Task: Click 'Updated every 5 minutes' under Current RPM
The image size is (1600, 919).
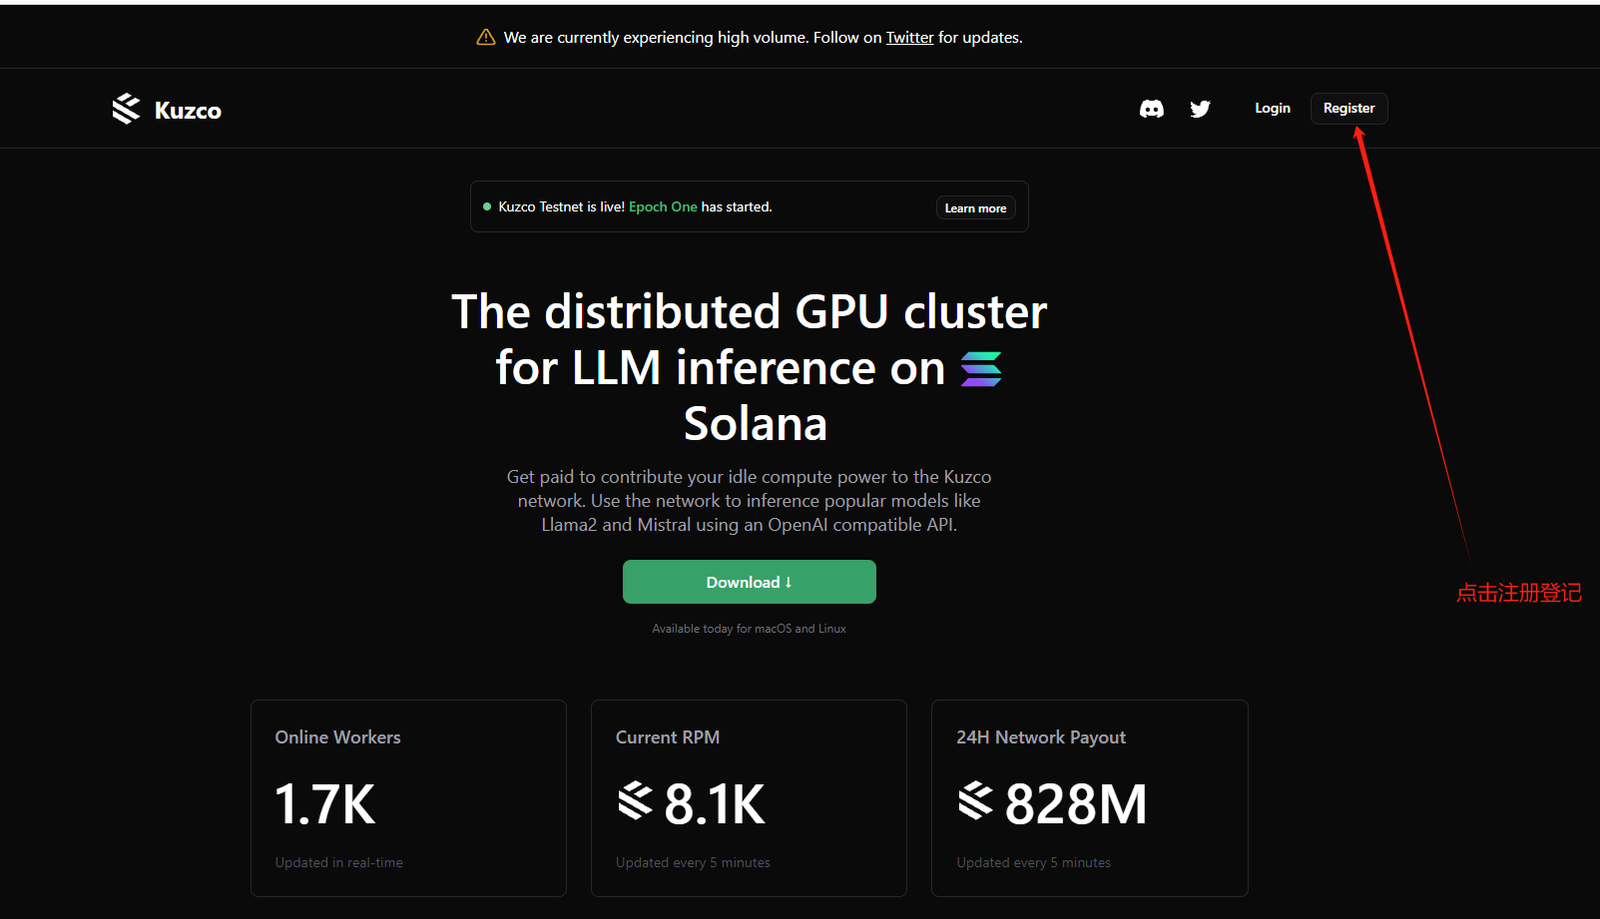Action: pyautogui.click(x=693, y=862)
